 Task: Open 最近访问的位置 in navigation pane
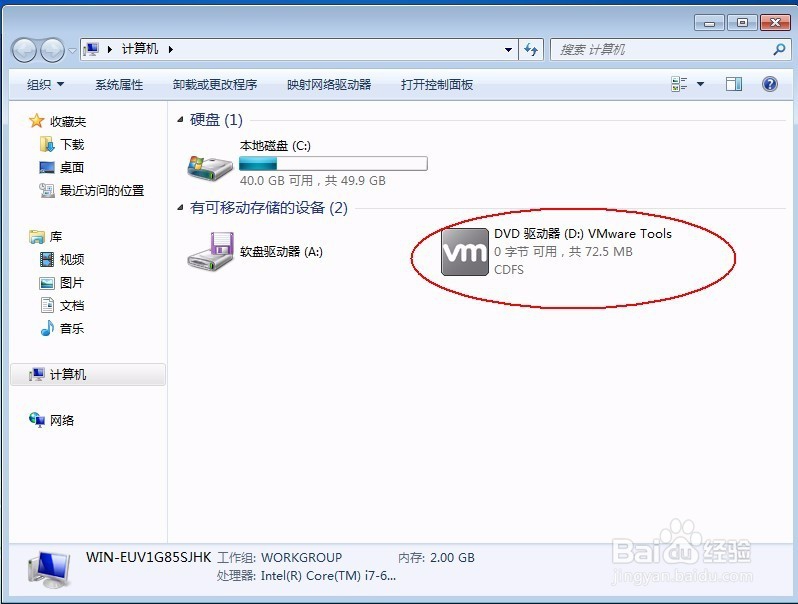[x=102, y=190]
